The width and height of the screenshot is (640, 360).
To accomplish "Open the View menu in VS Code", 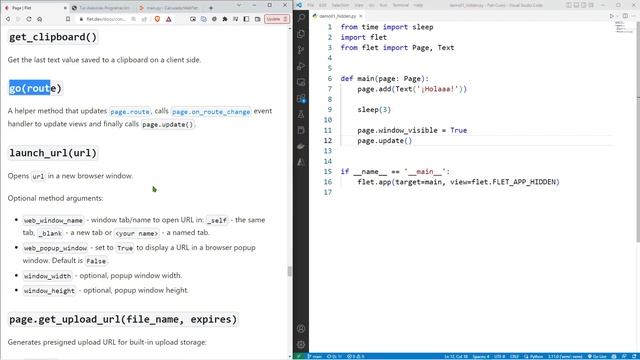I will (359, 5).
